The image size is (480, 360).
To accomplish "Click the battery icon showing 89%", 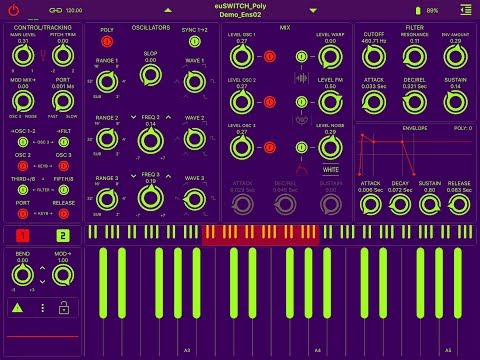I will [418, 11].
